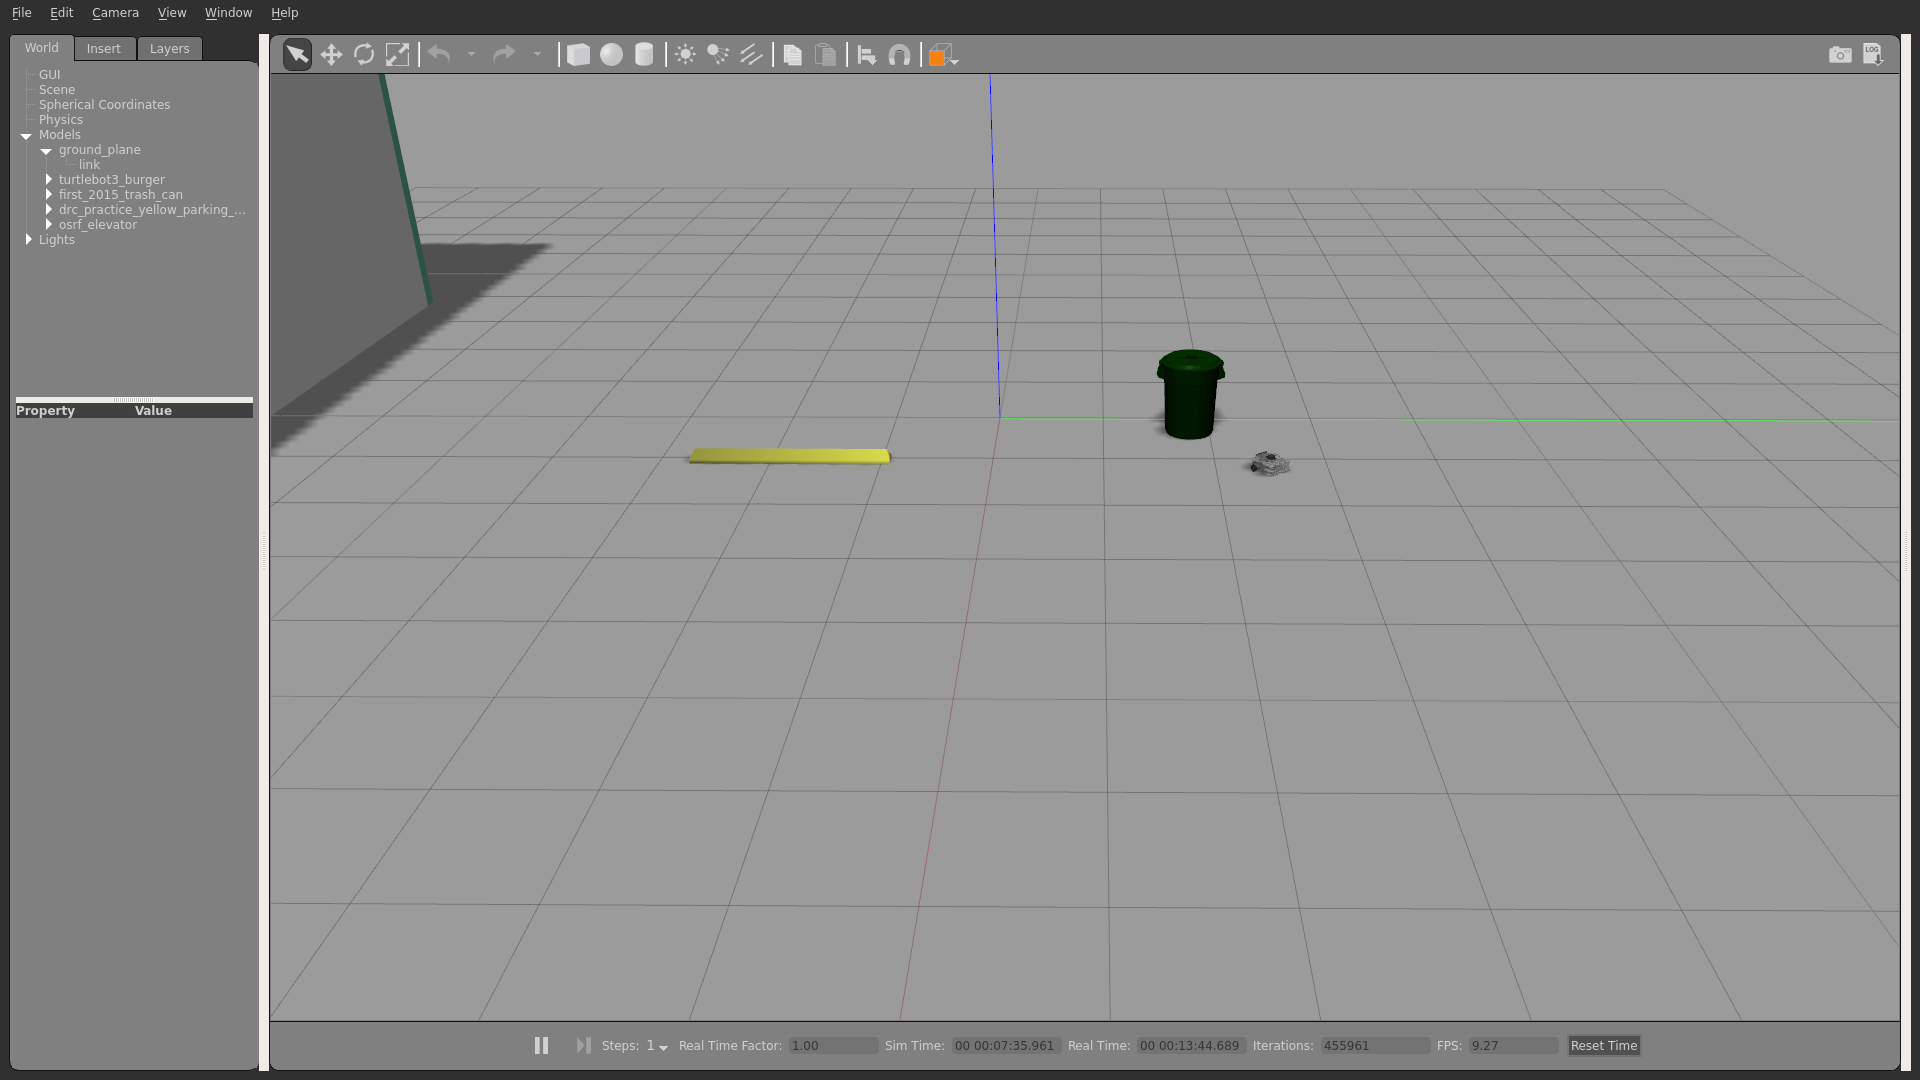The image size is (1920, 1080).
Task: Click the undo arrow icon
Action: (439, 54)
